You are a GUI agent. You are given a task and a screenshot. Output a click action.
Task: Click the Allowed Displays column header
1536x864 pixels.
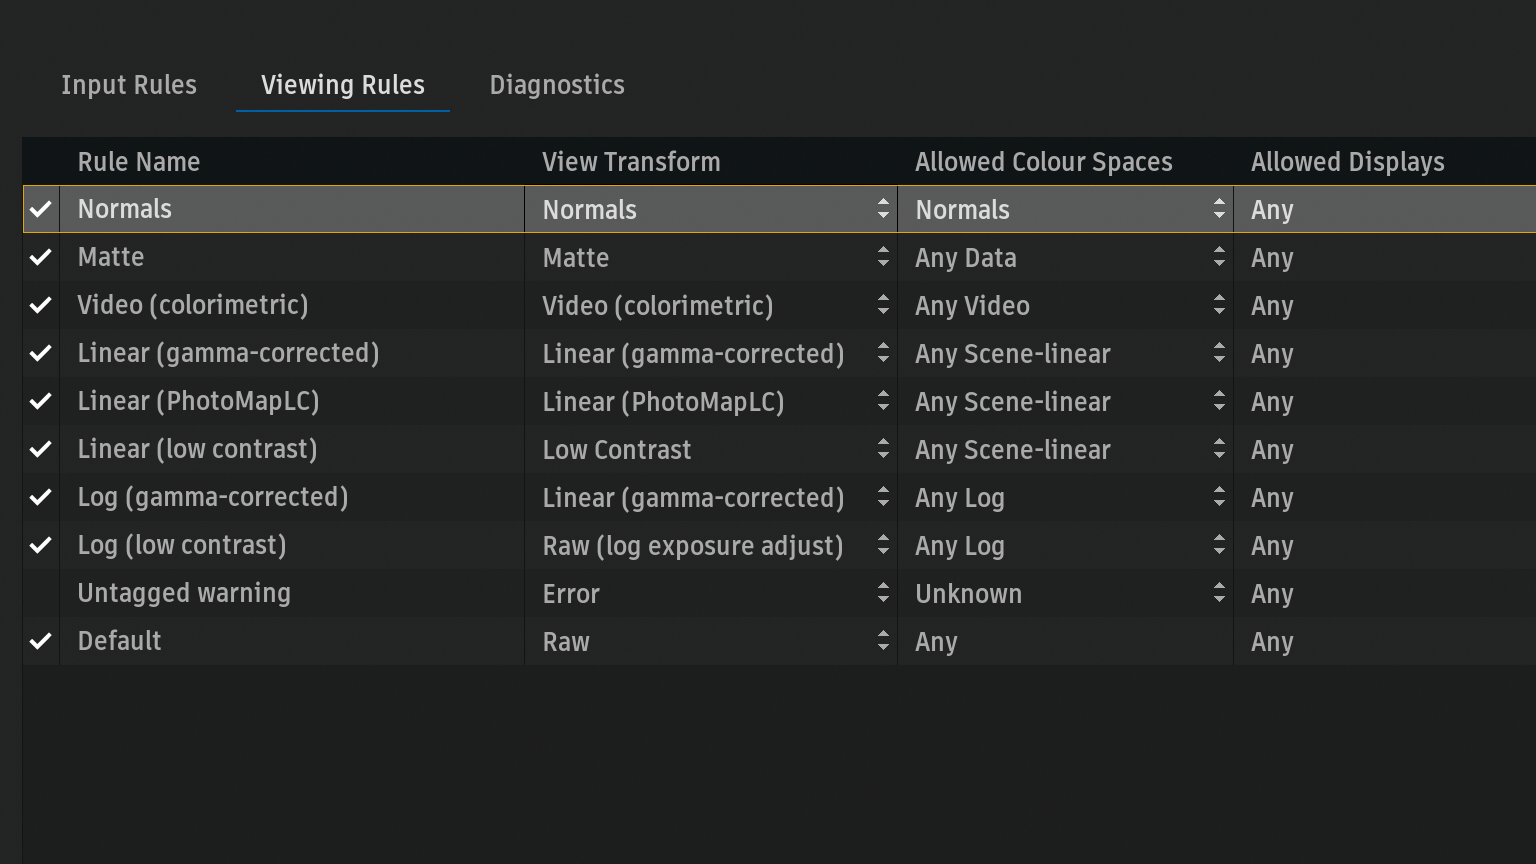[1347, 162]
